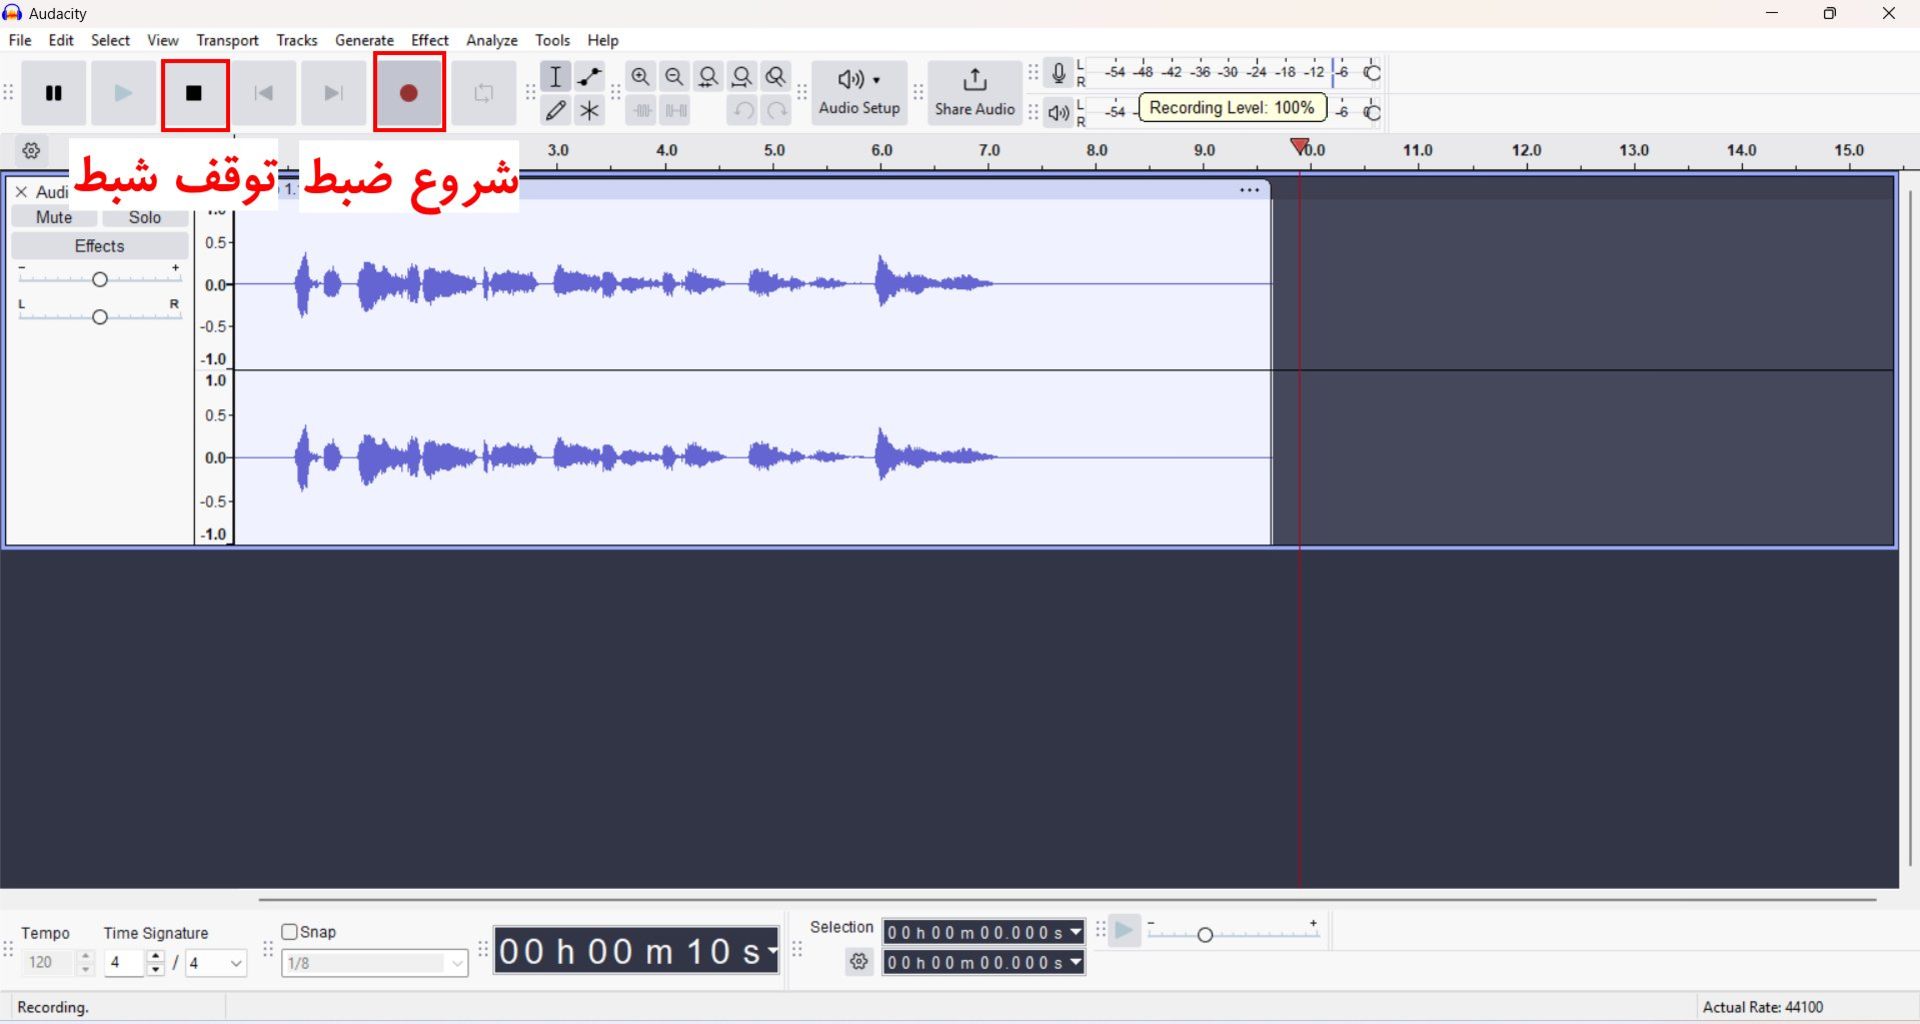Click the Effects button on the track
The image size is (1920, 1024).
coord(98,245)
